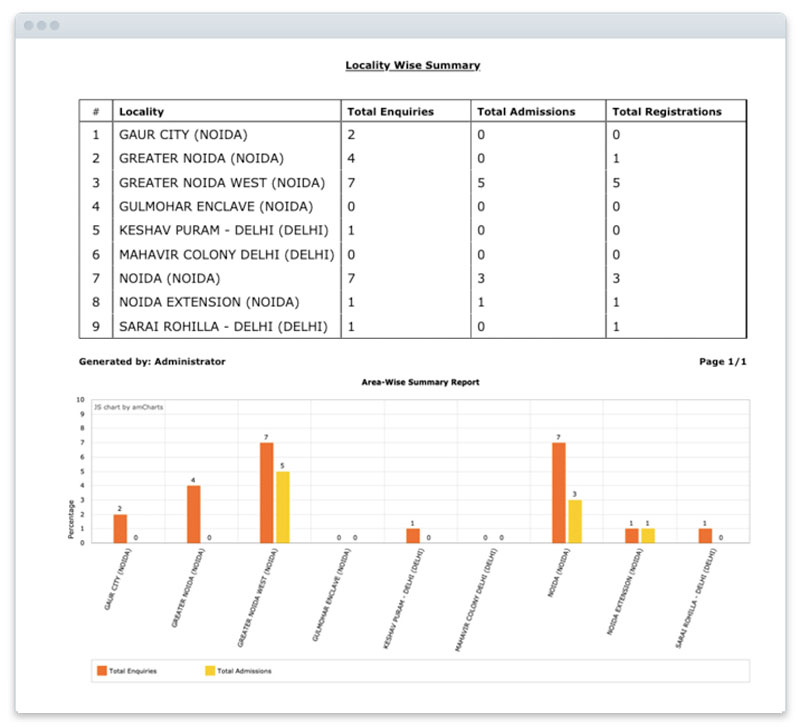Click the Total Admissions legend label

point(244,671)
